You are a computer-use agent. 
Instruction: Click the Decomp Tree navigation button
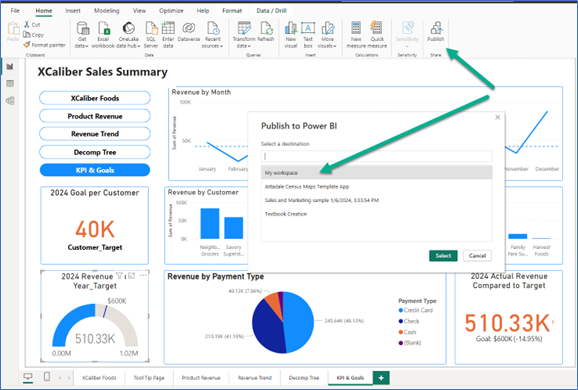pyautogui.click(x=95, y=152)
